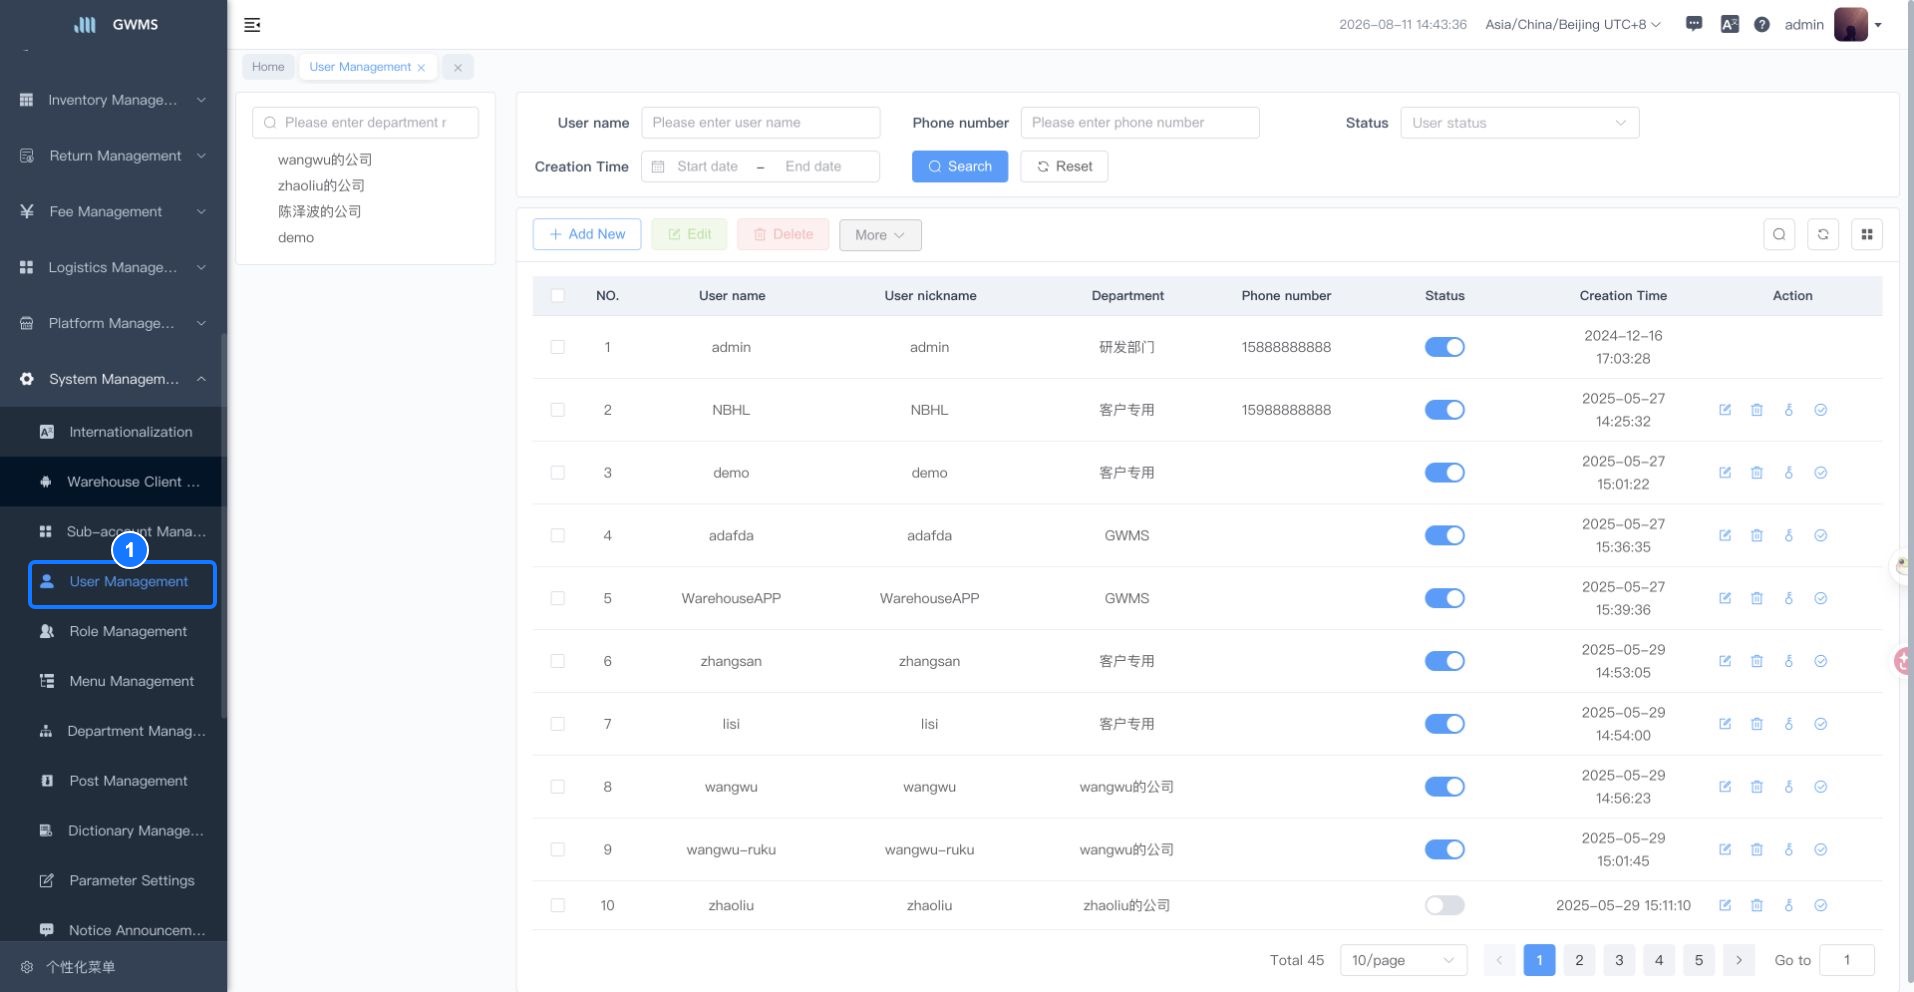This screenshot has height=992, width=1914.
Task: Tick the checkbox for the NBHL row
Action: pyautogui.click(x=558, y=410)
